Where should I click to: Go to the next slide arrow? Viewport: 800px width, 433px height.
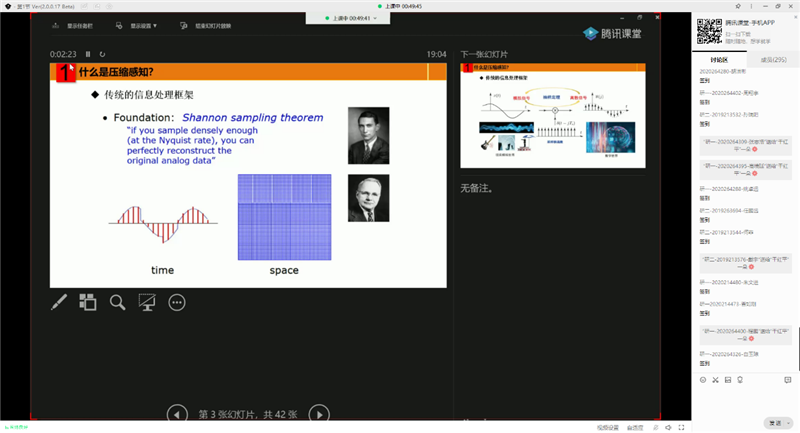318,413
